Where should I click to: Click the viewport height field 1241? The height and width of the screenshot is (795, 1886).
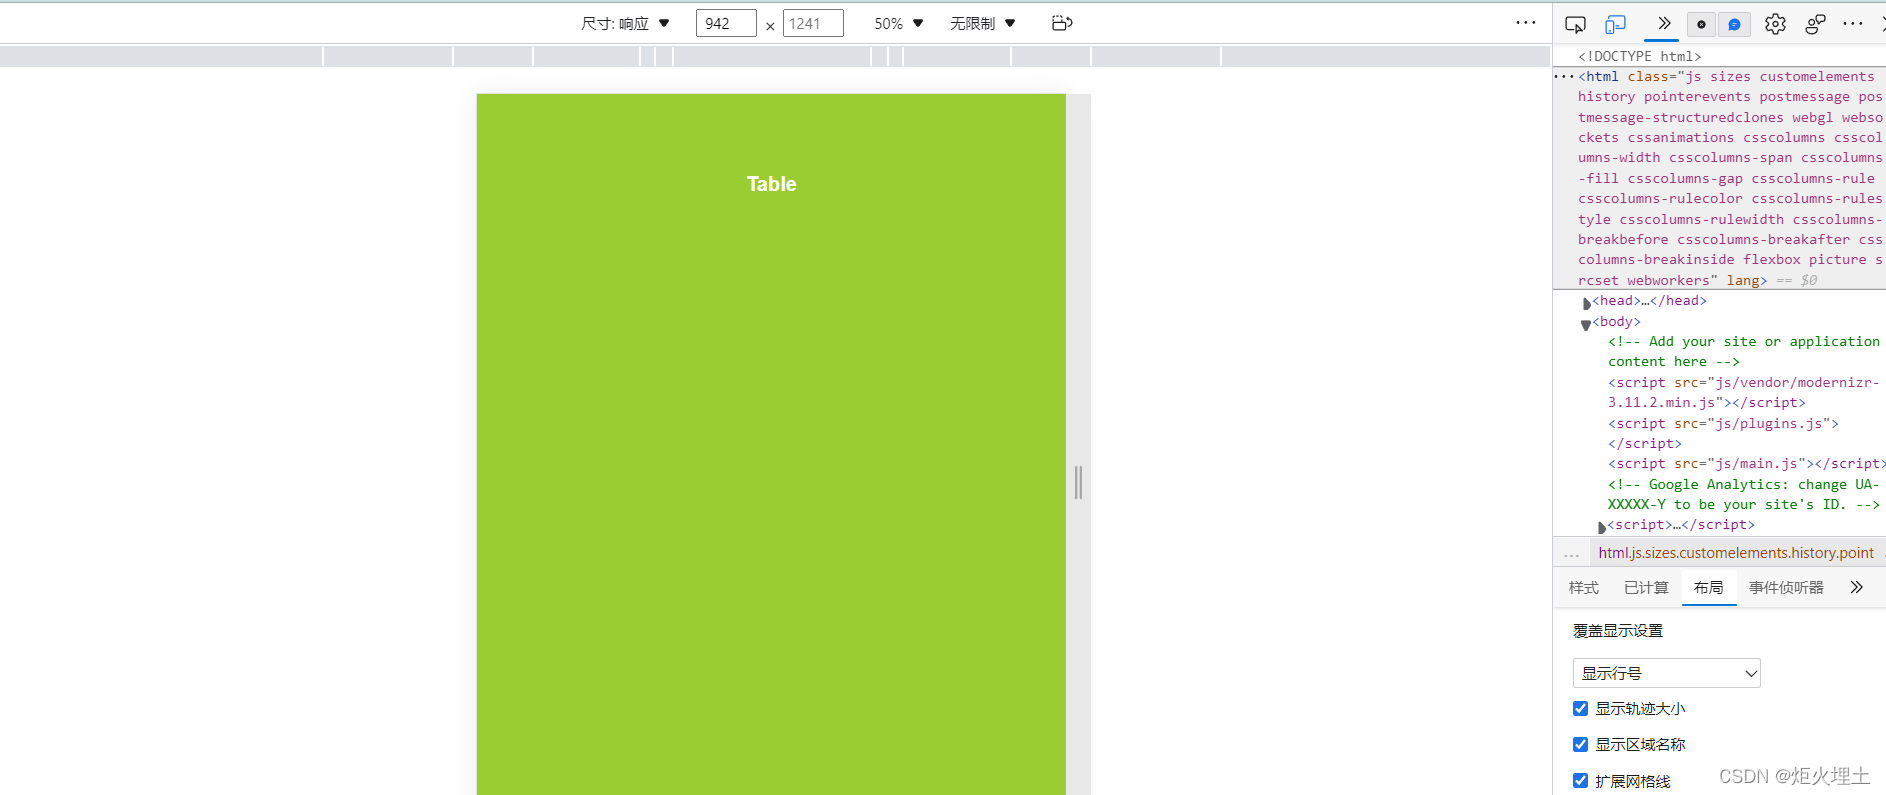click(x=813, y=23)
